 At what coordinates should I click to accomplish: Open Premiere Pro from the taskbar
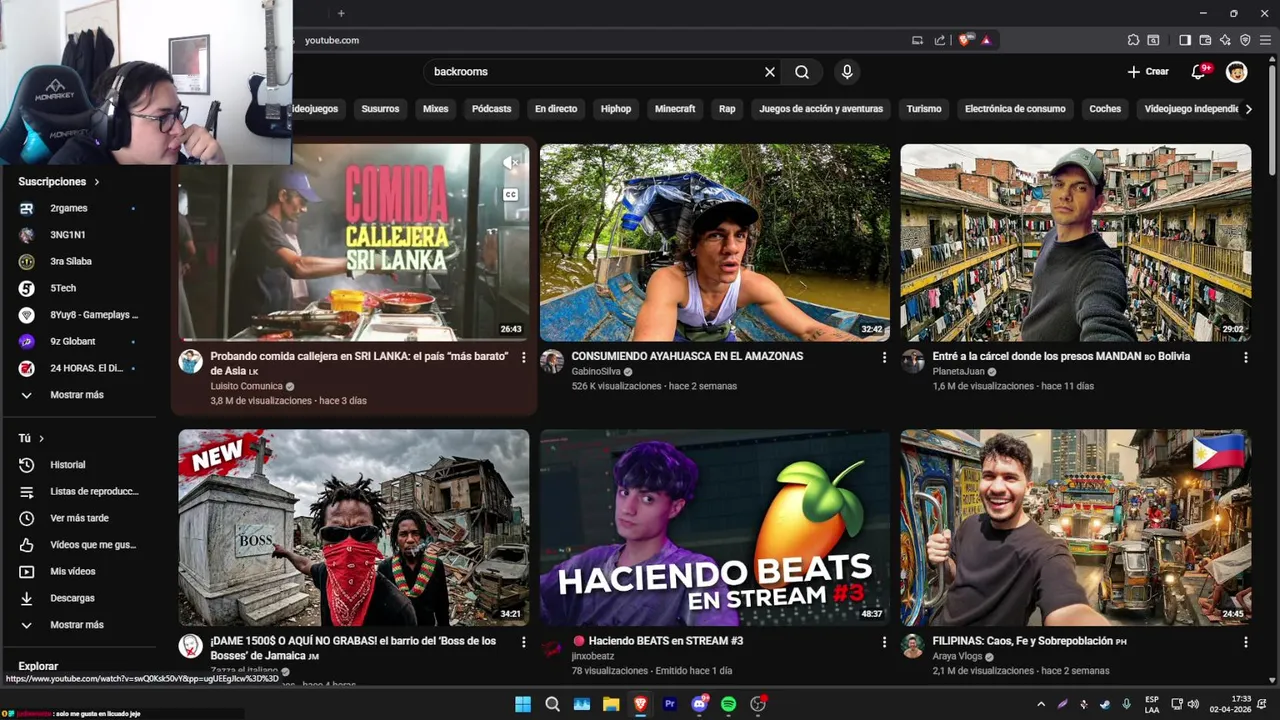tap(670, 704)
